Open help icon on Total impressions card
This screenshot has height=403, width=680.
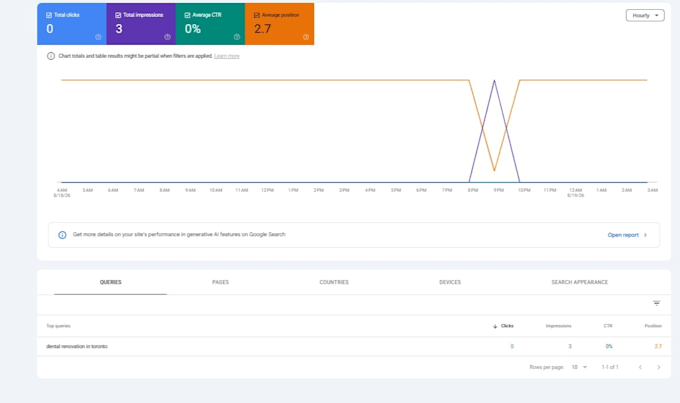[x=167, y=37]
